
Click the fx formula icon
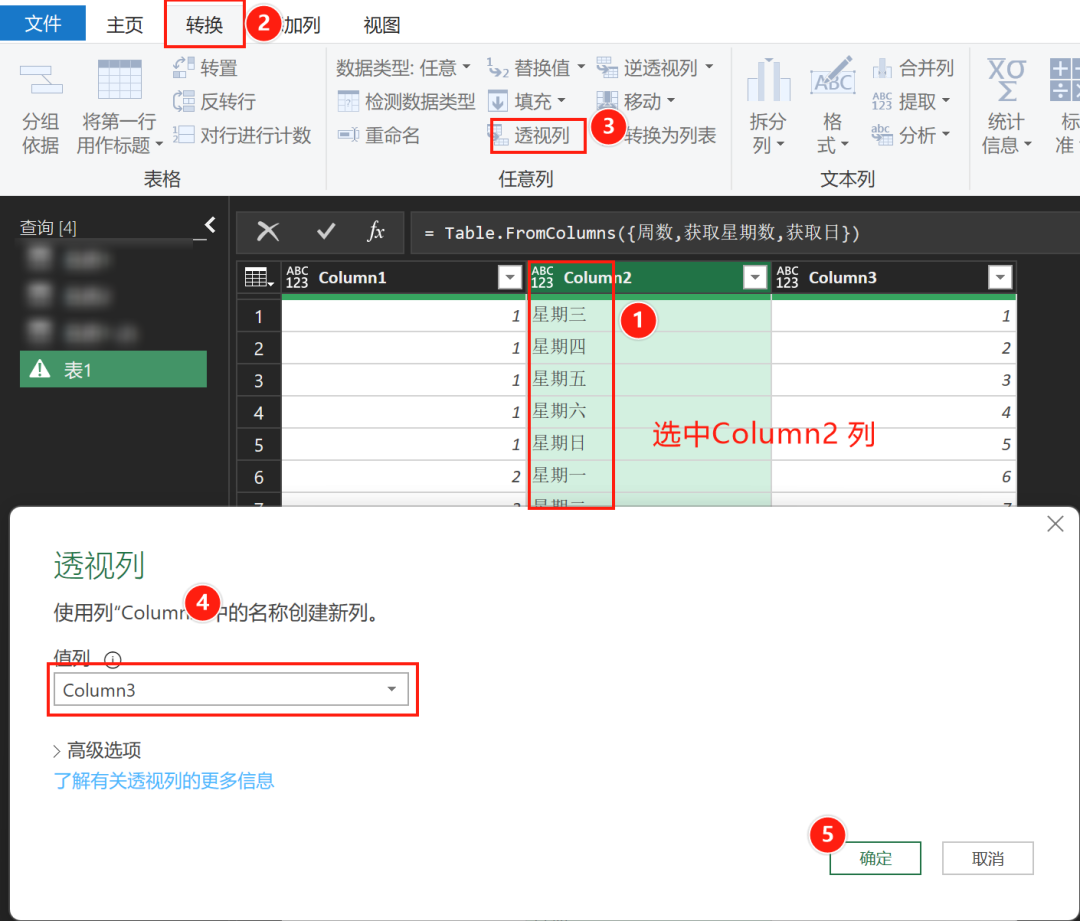pyautogui.click(x=376, y=232)
